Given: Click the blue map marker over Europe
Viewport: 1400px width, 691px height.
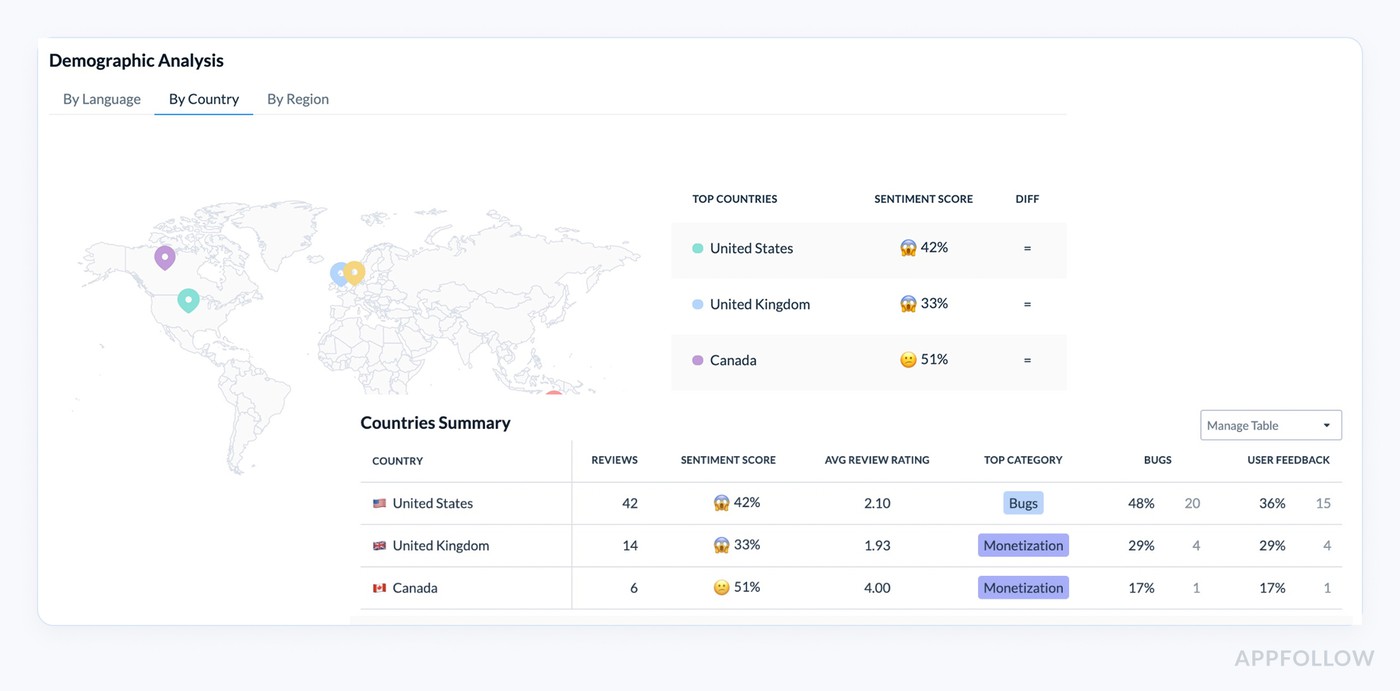Looking at the screenshot, I should pos(337,272).
